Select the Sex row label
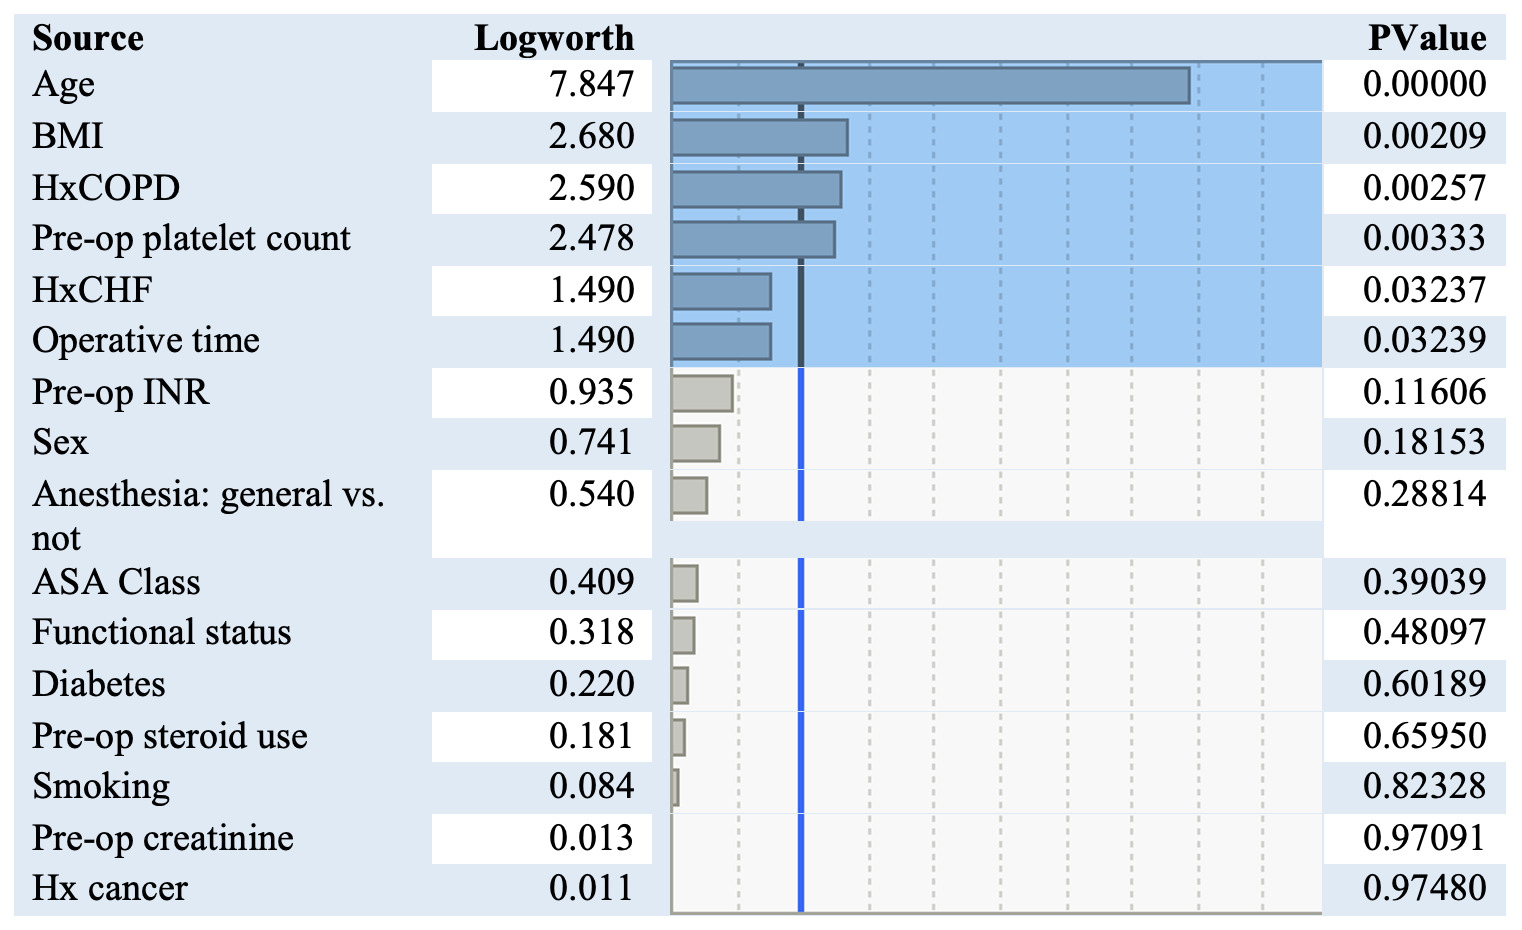1522x930 pixels. 60,443
